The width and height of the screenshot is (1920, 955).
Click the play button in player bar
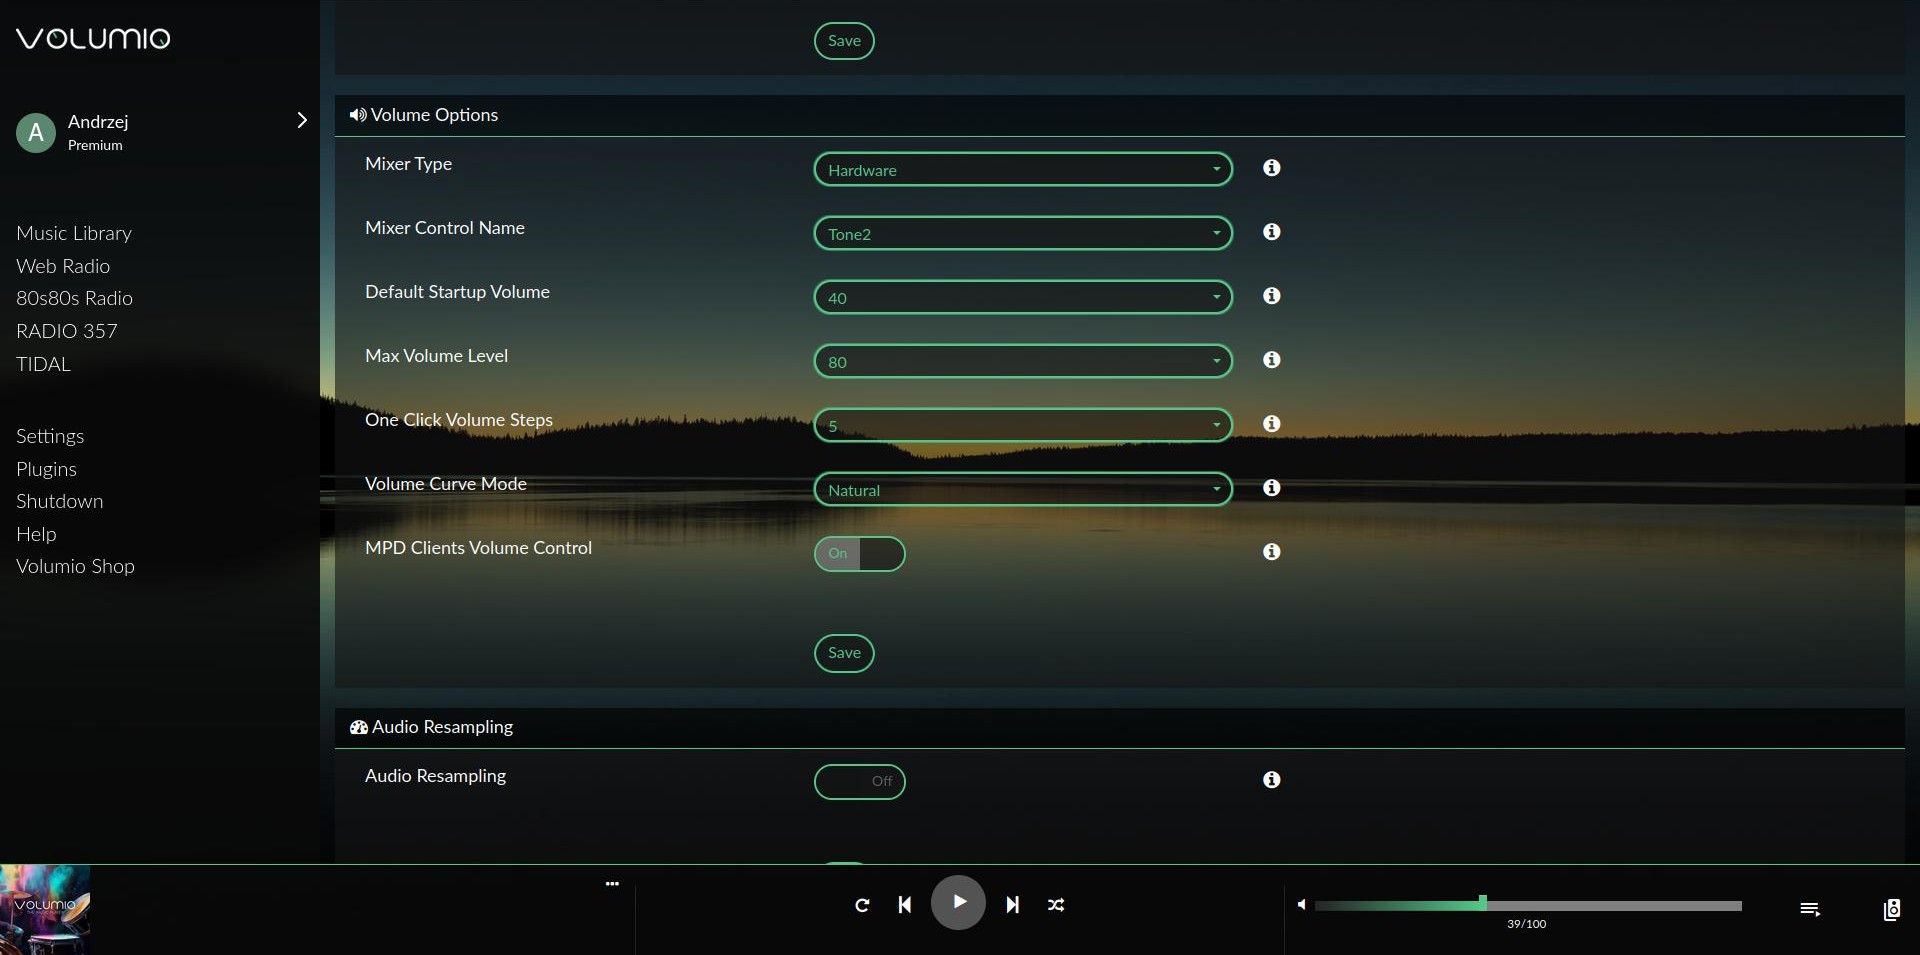pyautogui.click(x=958, y=902)
